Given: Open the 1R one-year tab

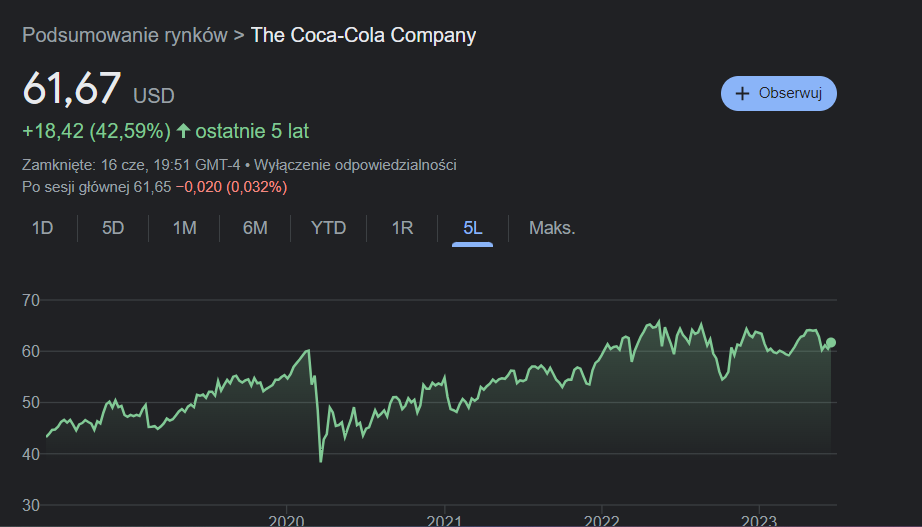Looking at the screenshot, I should [x=402, y=228].
